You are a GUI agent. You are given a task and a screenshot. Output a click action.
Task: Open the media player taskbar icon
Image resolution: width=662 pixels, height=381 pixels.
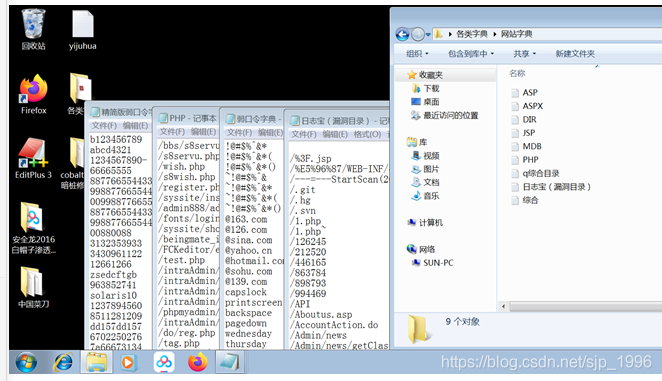pyautogui.click(x=128, y=362)
